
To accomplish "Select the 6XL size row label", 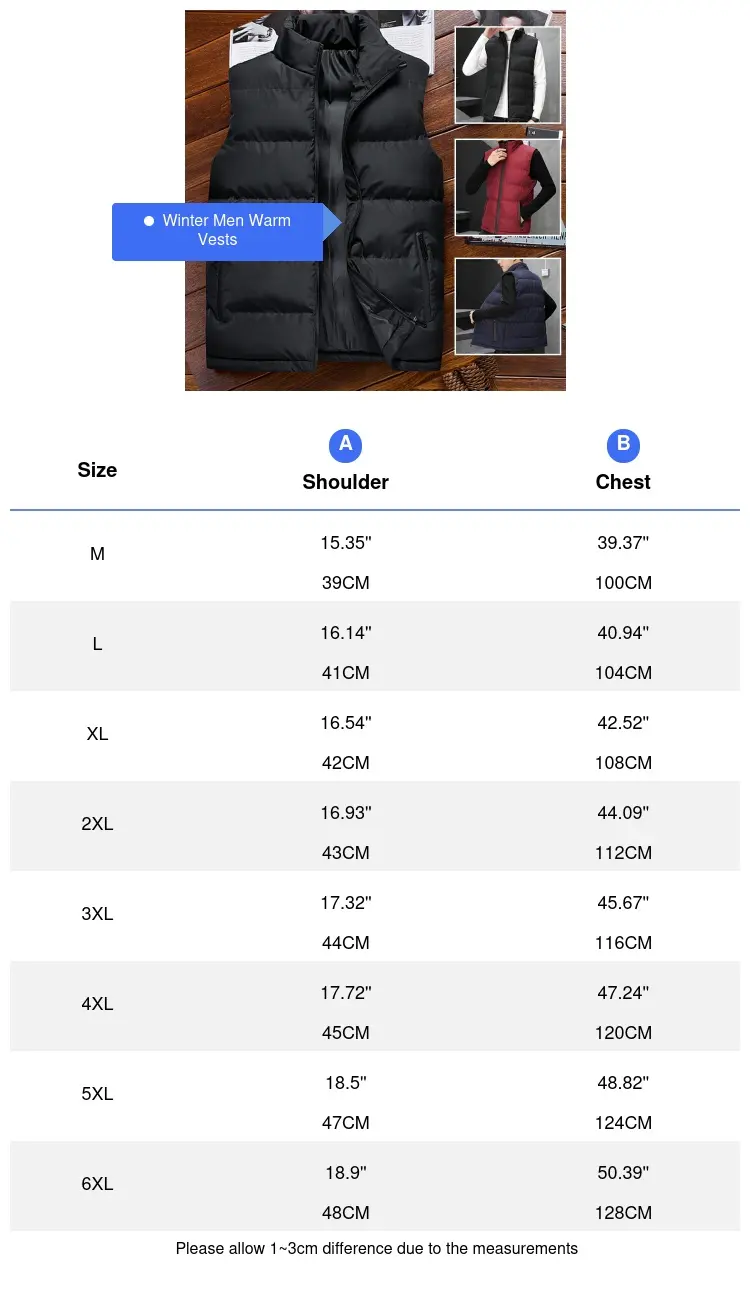I will 97,1184.
